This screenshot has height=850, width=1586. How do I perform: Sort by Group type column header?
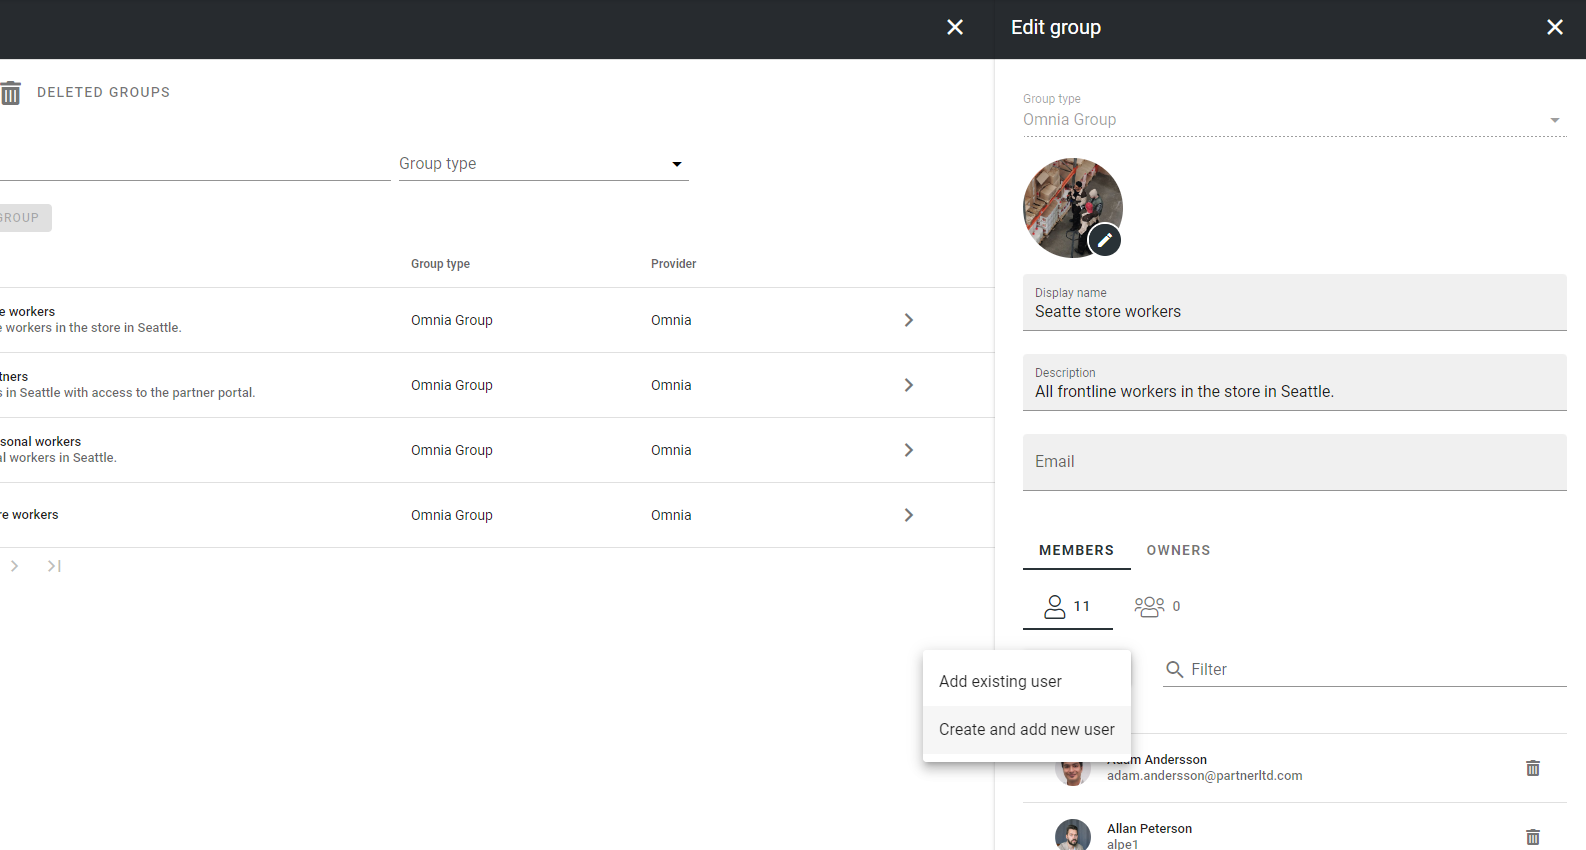[x=440, y=264]
